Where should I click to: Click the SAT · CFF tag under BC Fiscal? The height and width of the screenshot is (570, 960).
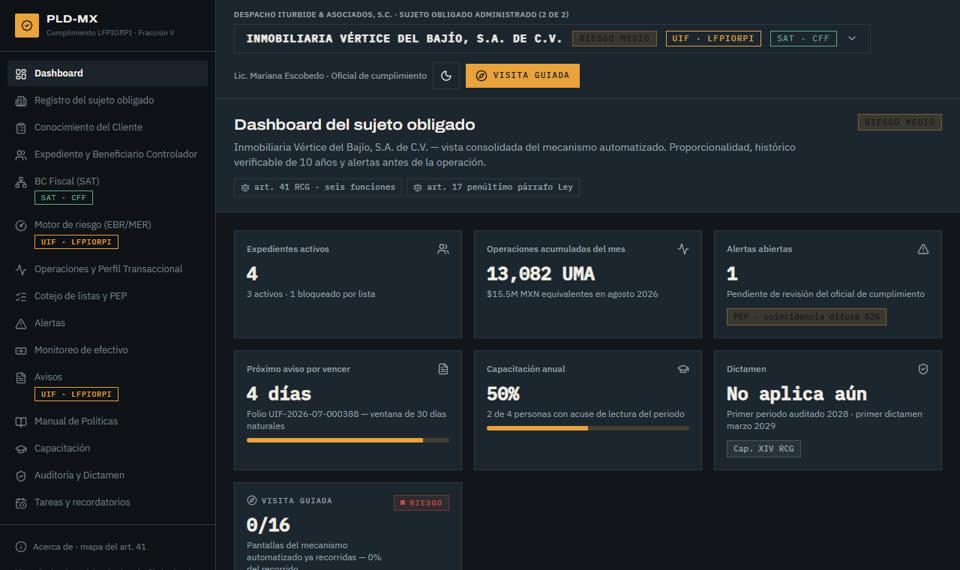(x=64, y=198)
